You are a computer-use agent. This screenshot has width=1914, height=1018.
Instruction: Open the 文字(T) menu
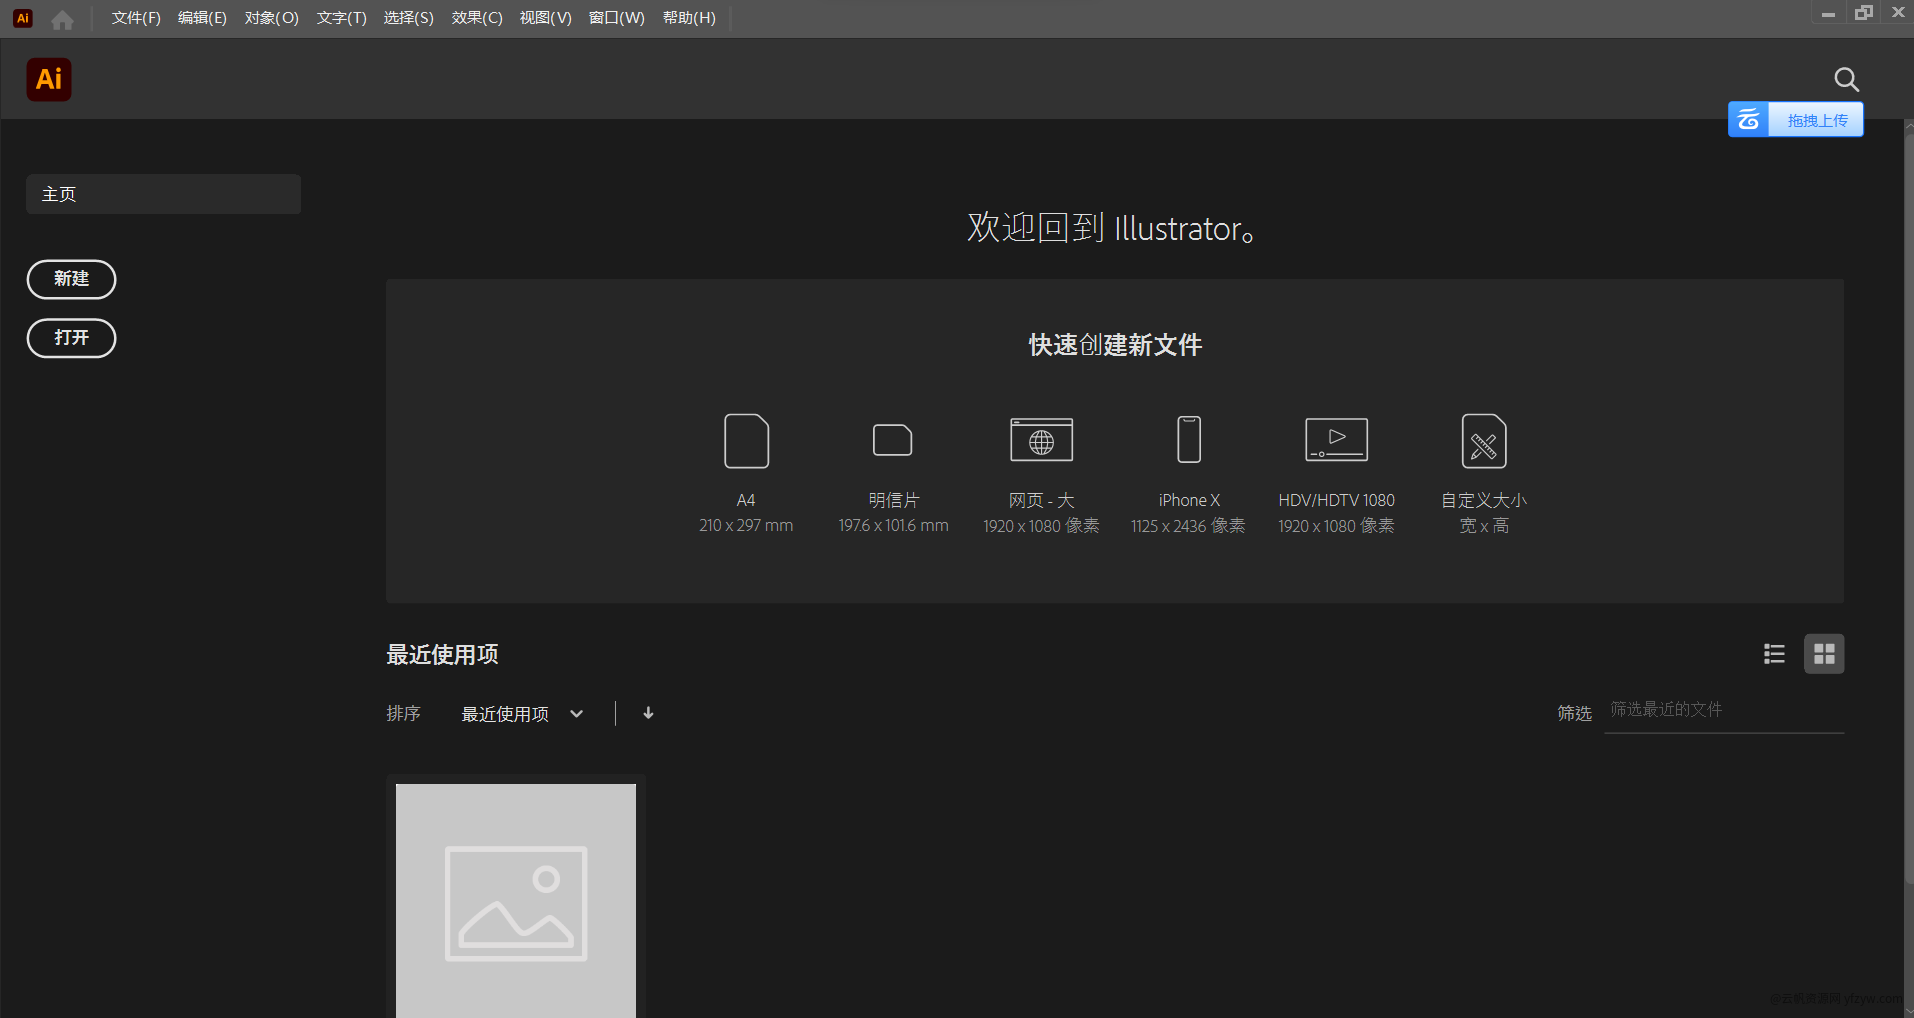(x=342, y=18)
